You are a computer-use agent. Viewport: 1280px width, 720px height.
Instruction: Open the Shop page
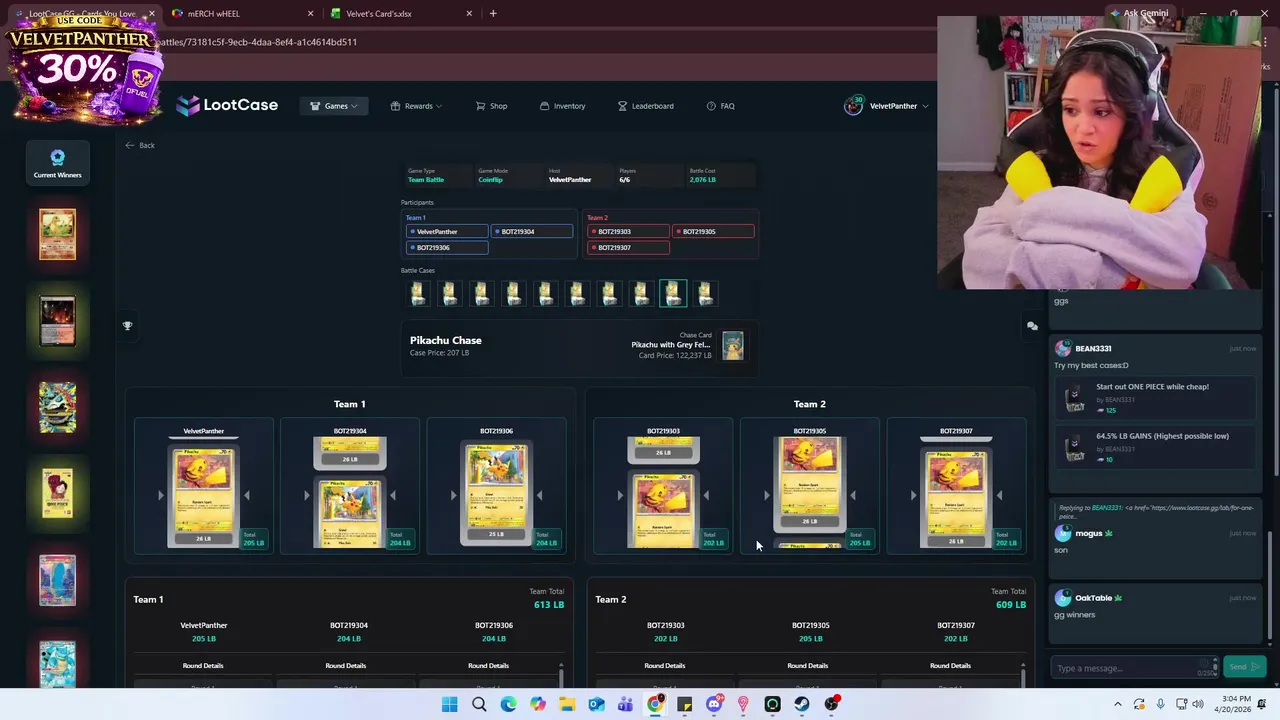(x=491, y=106)
